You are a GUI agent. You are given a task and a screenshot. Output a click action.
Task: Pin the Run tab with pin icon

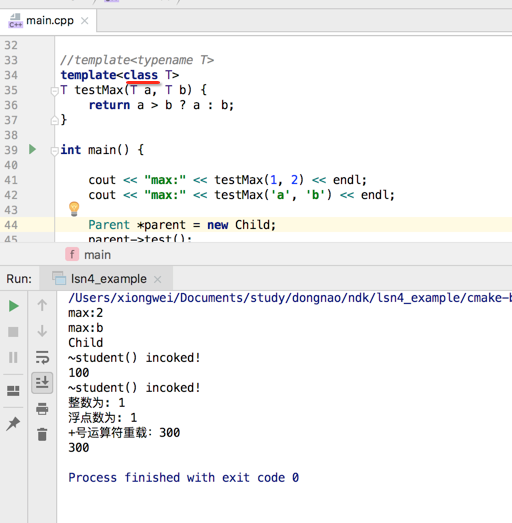pos(13,424)
